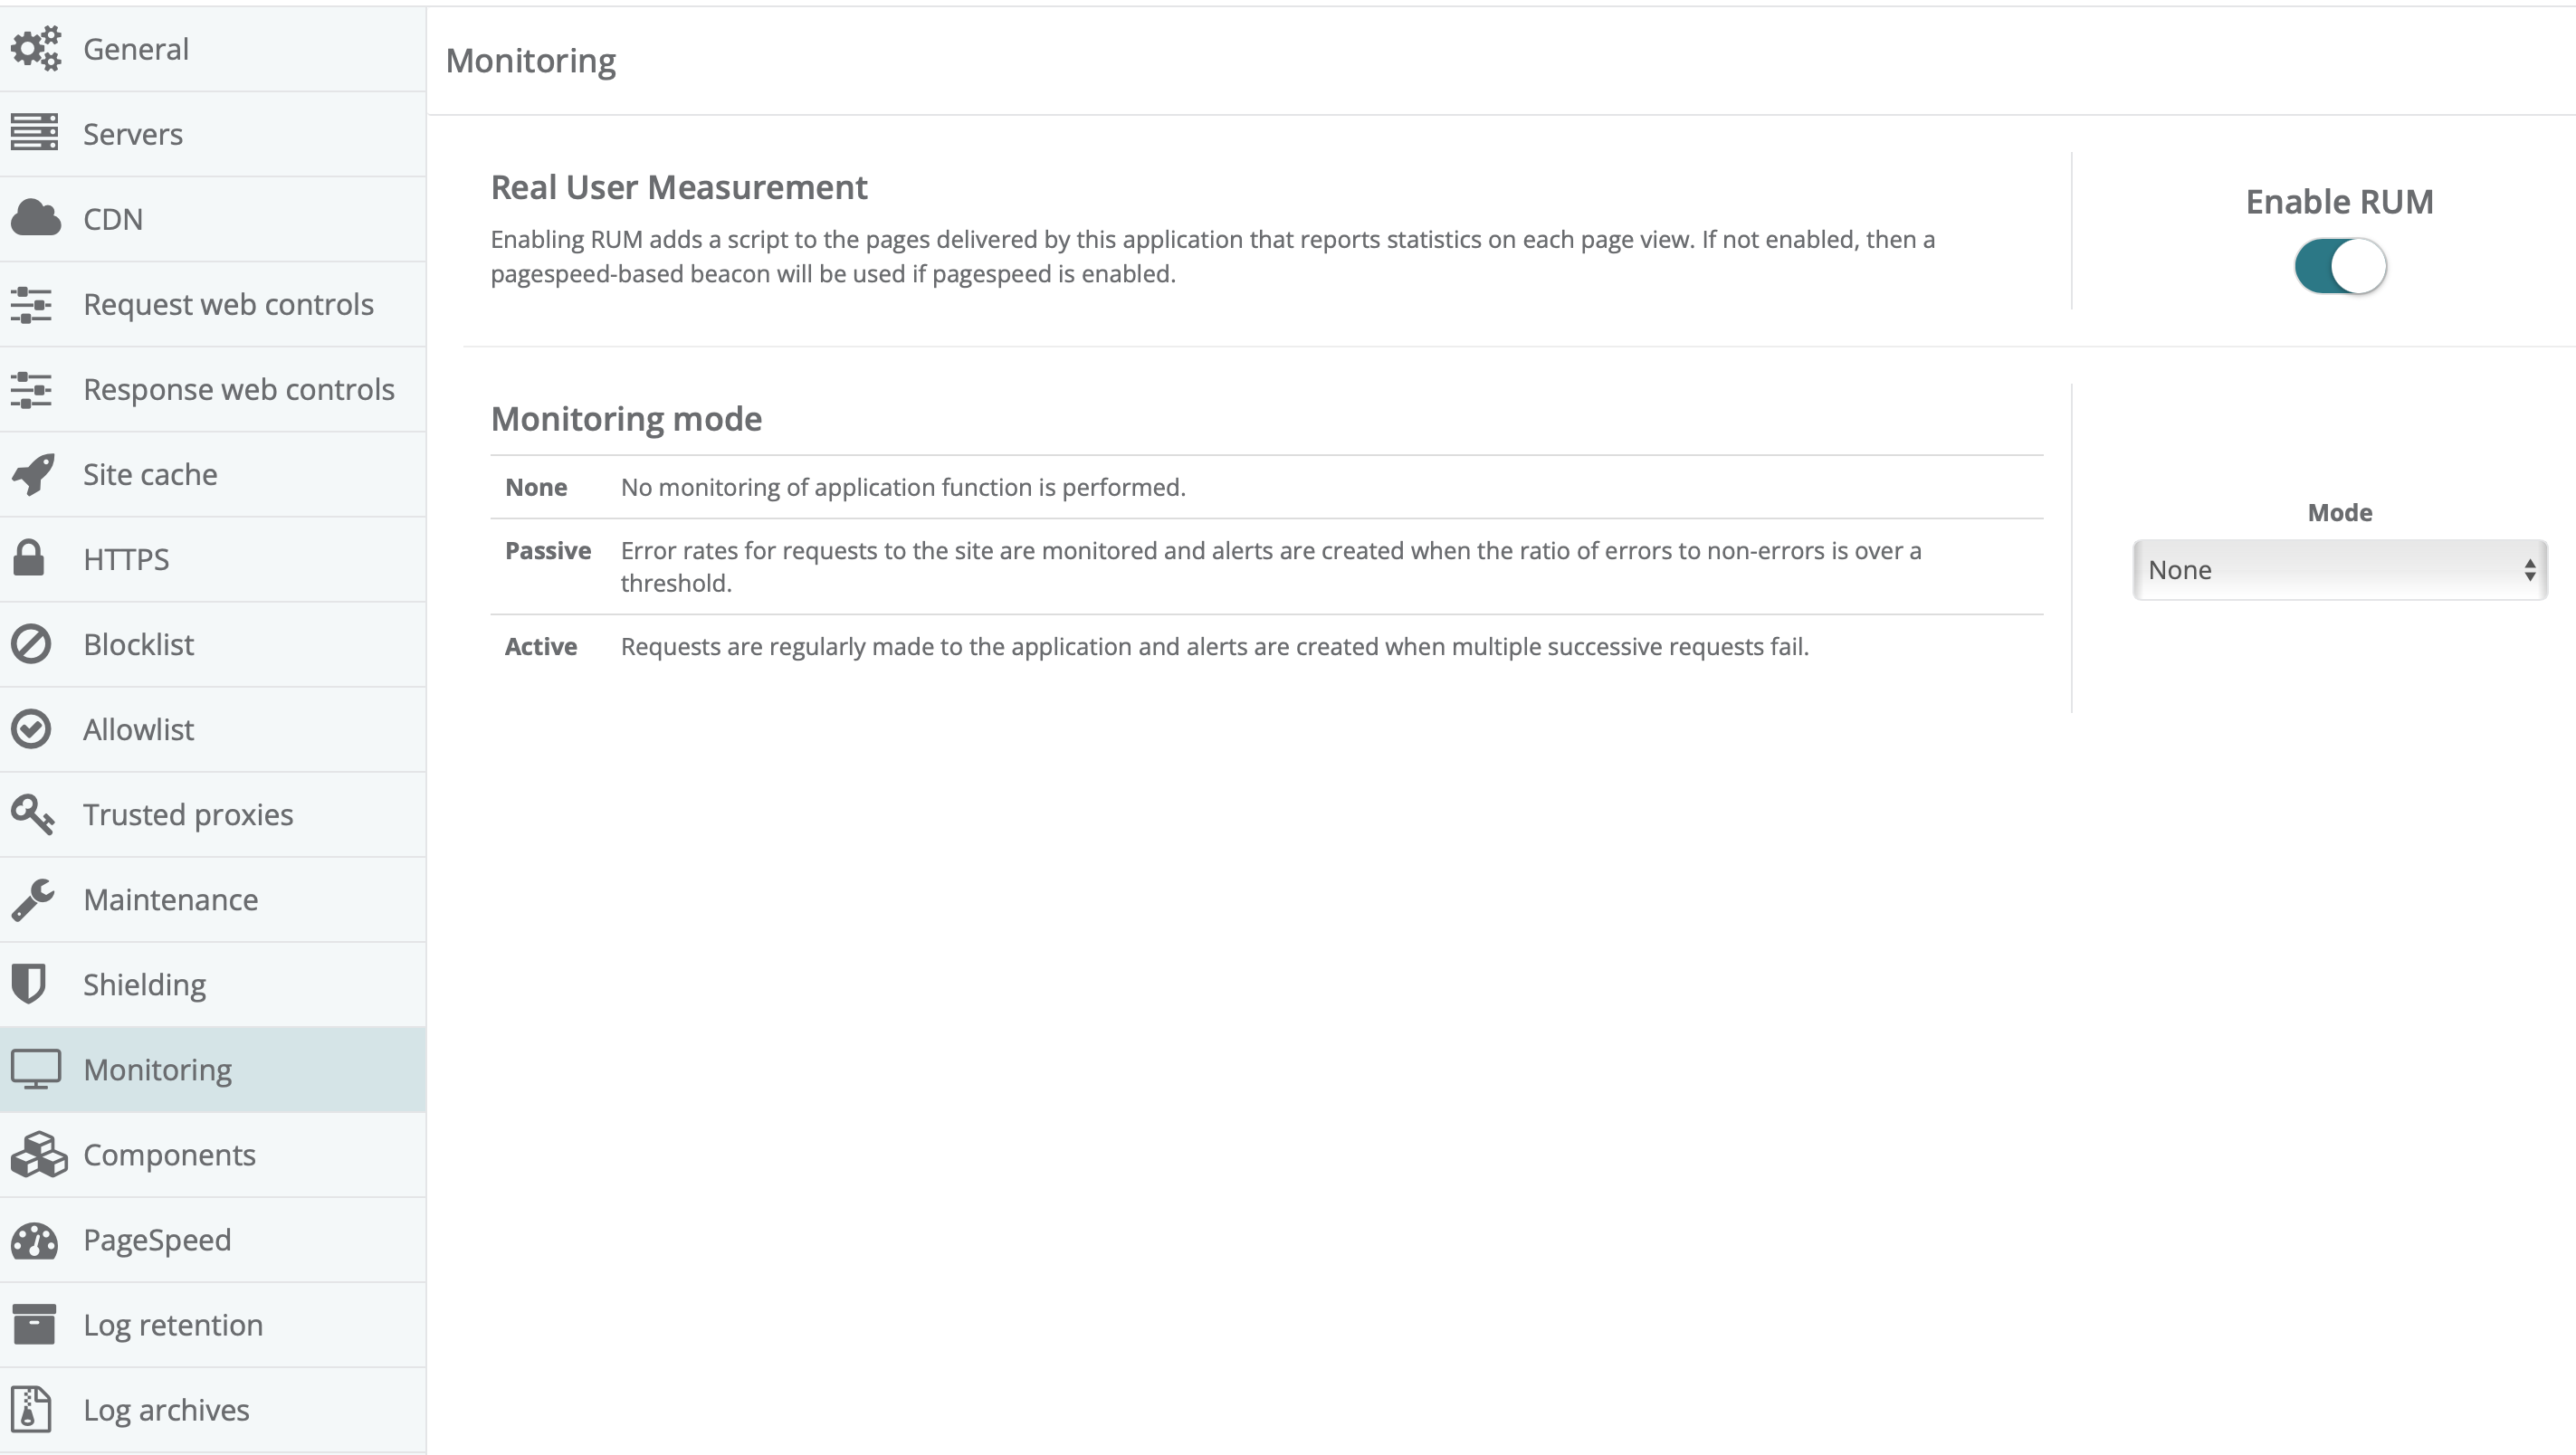Screen dimensions: 2576x1455
Task: Open the monitoring Mode dropdown
Action: (x=2339, y=570)
